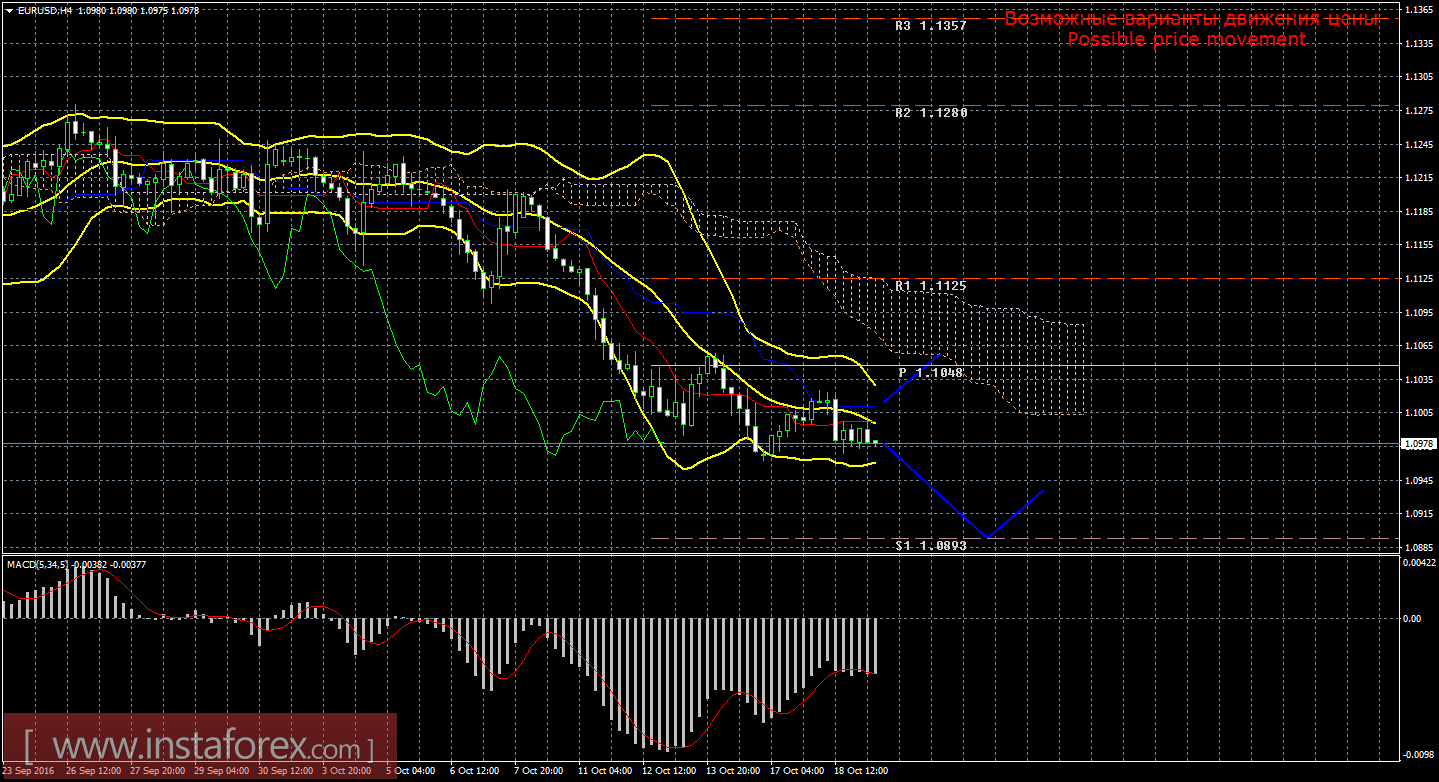
Task: Select the R3 1.1357 resistance label
Action: [930, 26]
